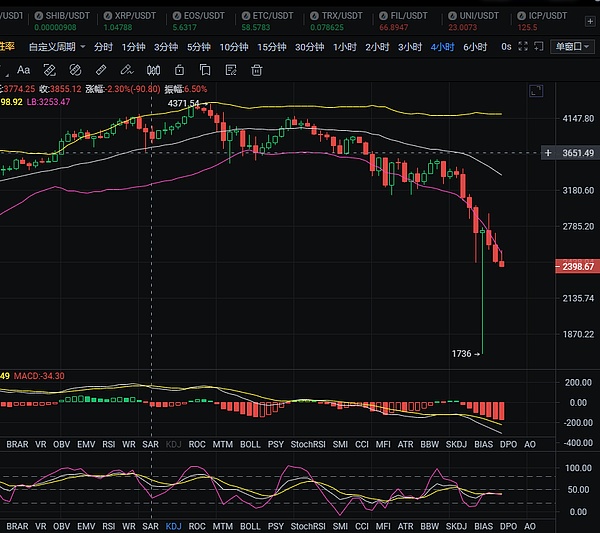Click the trash icon to delete drawings
The image size is (600, 533).
click(x=257, y=70)
